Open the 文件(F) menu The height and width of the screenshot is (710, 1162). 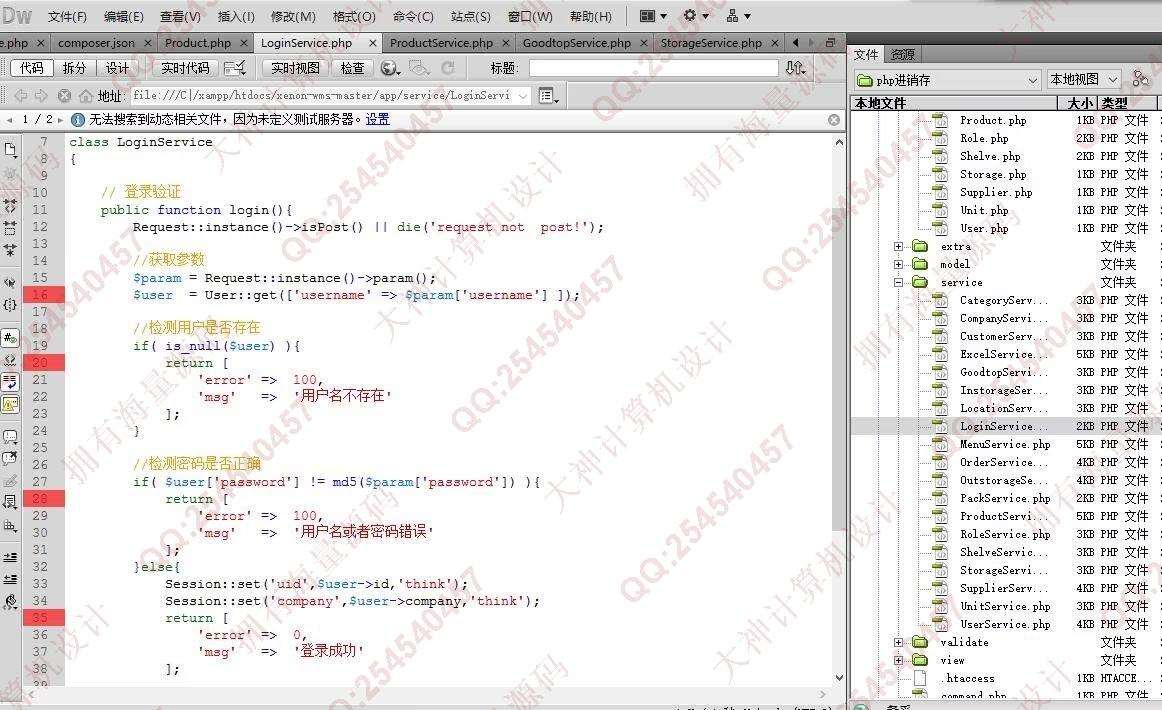[x=67, y=16]
